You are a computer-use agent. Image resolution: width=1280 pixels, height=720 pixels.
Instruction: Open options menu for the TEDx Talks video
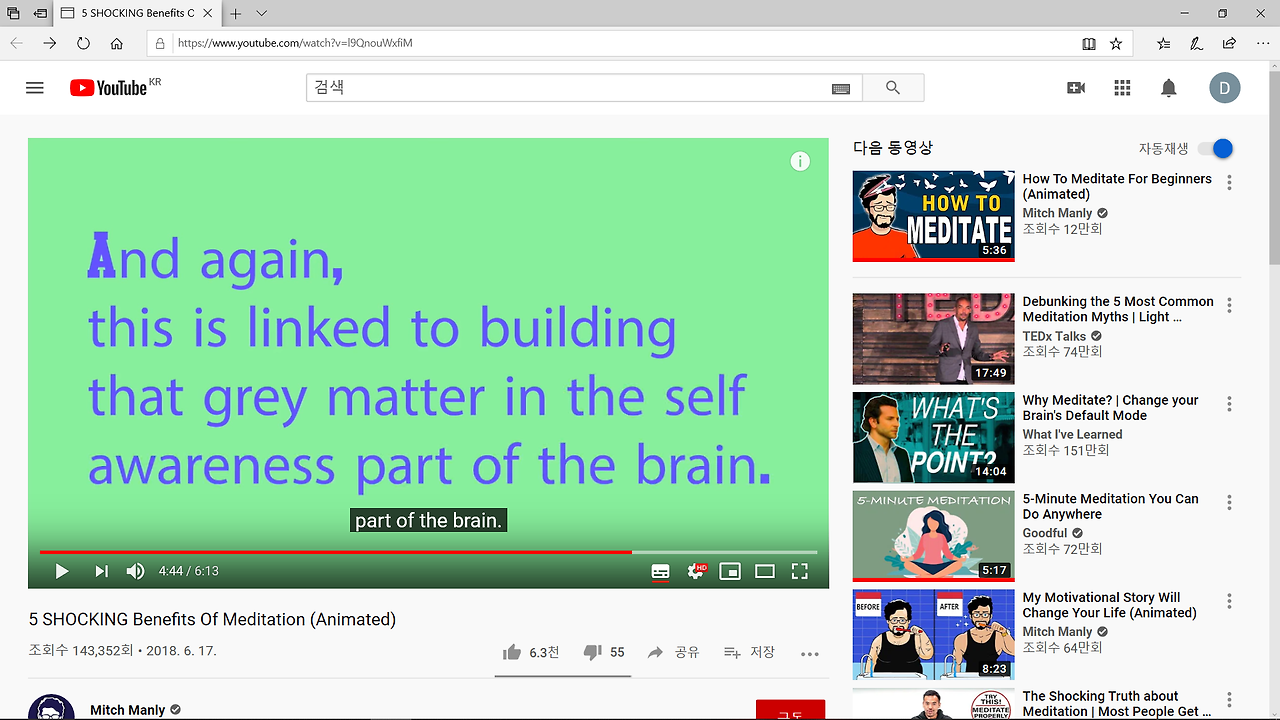tap(1229, 305)
